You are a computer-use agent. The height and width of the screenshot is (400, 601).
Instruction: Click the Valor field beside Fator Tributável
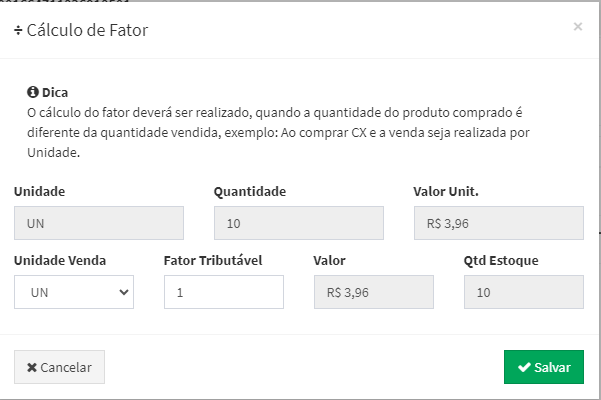coord(373,292)
